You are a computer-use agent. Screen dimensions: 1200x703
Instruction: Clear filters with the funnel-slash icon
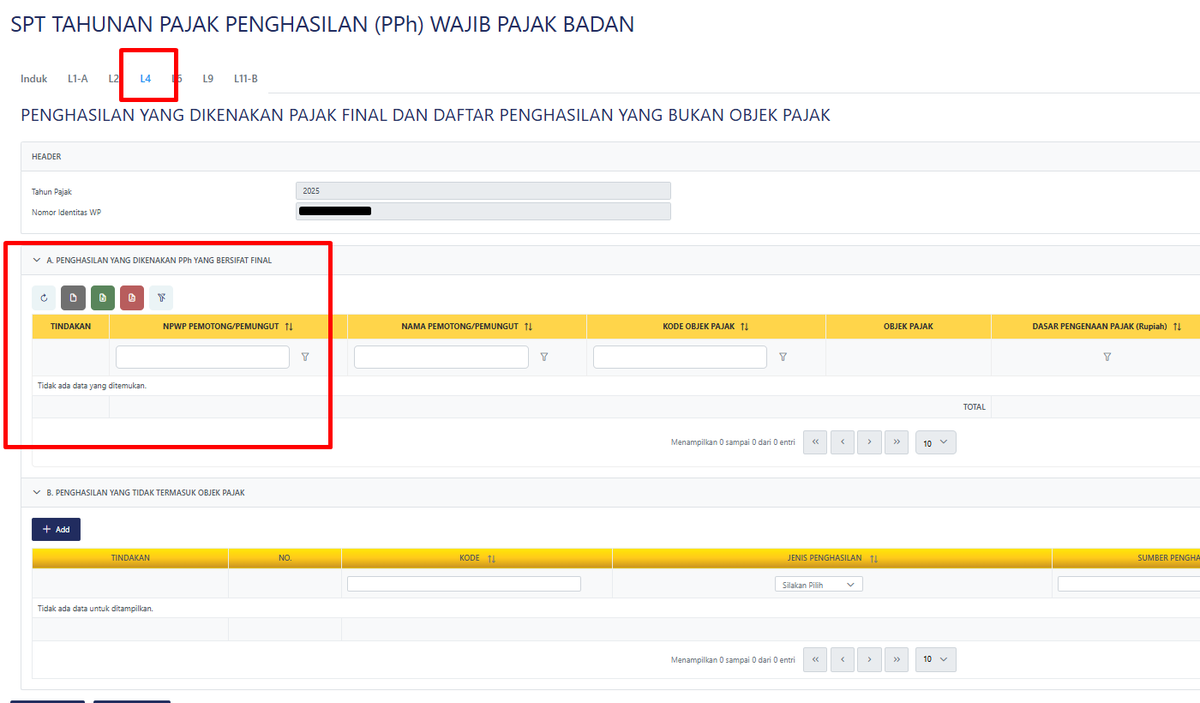[x=161, y=297]
